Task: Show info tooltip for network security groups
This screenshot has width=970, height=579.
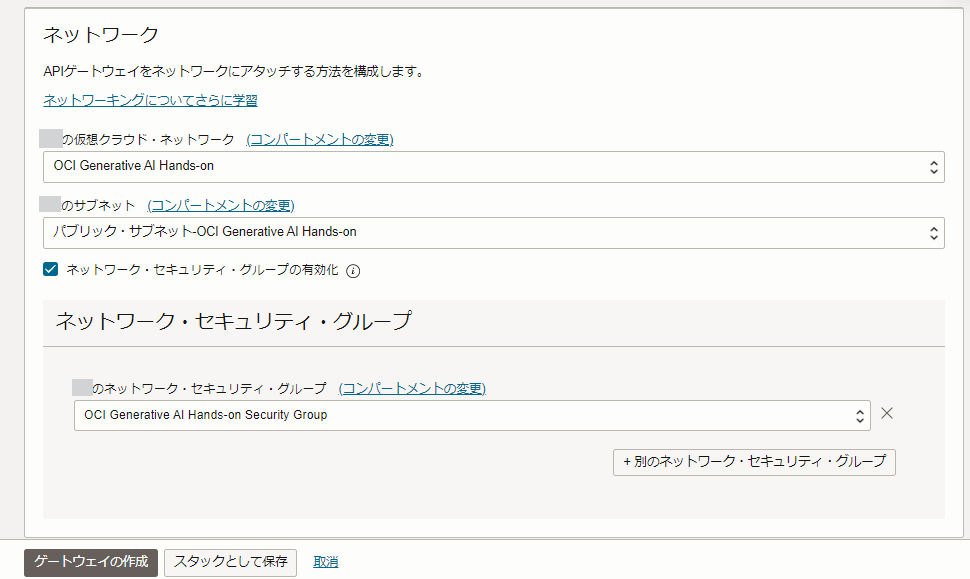Action: (x=353, y=271)
